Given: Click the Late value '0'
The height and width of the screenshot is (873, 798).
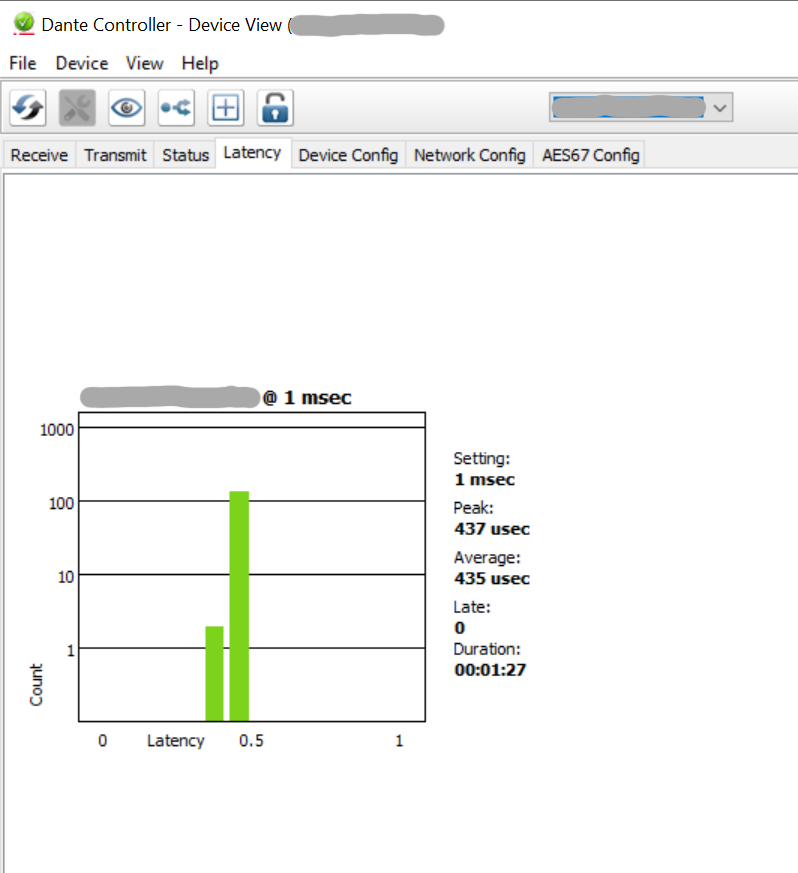Looking at the screenshot, I should (x=459, y=627).
